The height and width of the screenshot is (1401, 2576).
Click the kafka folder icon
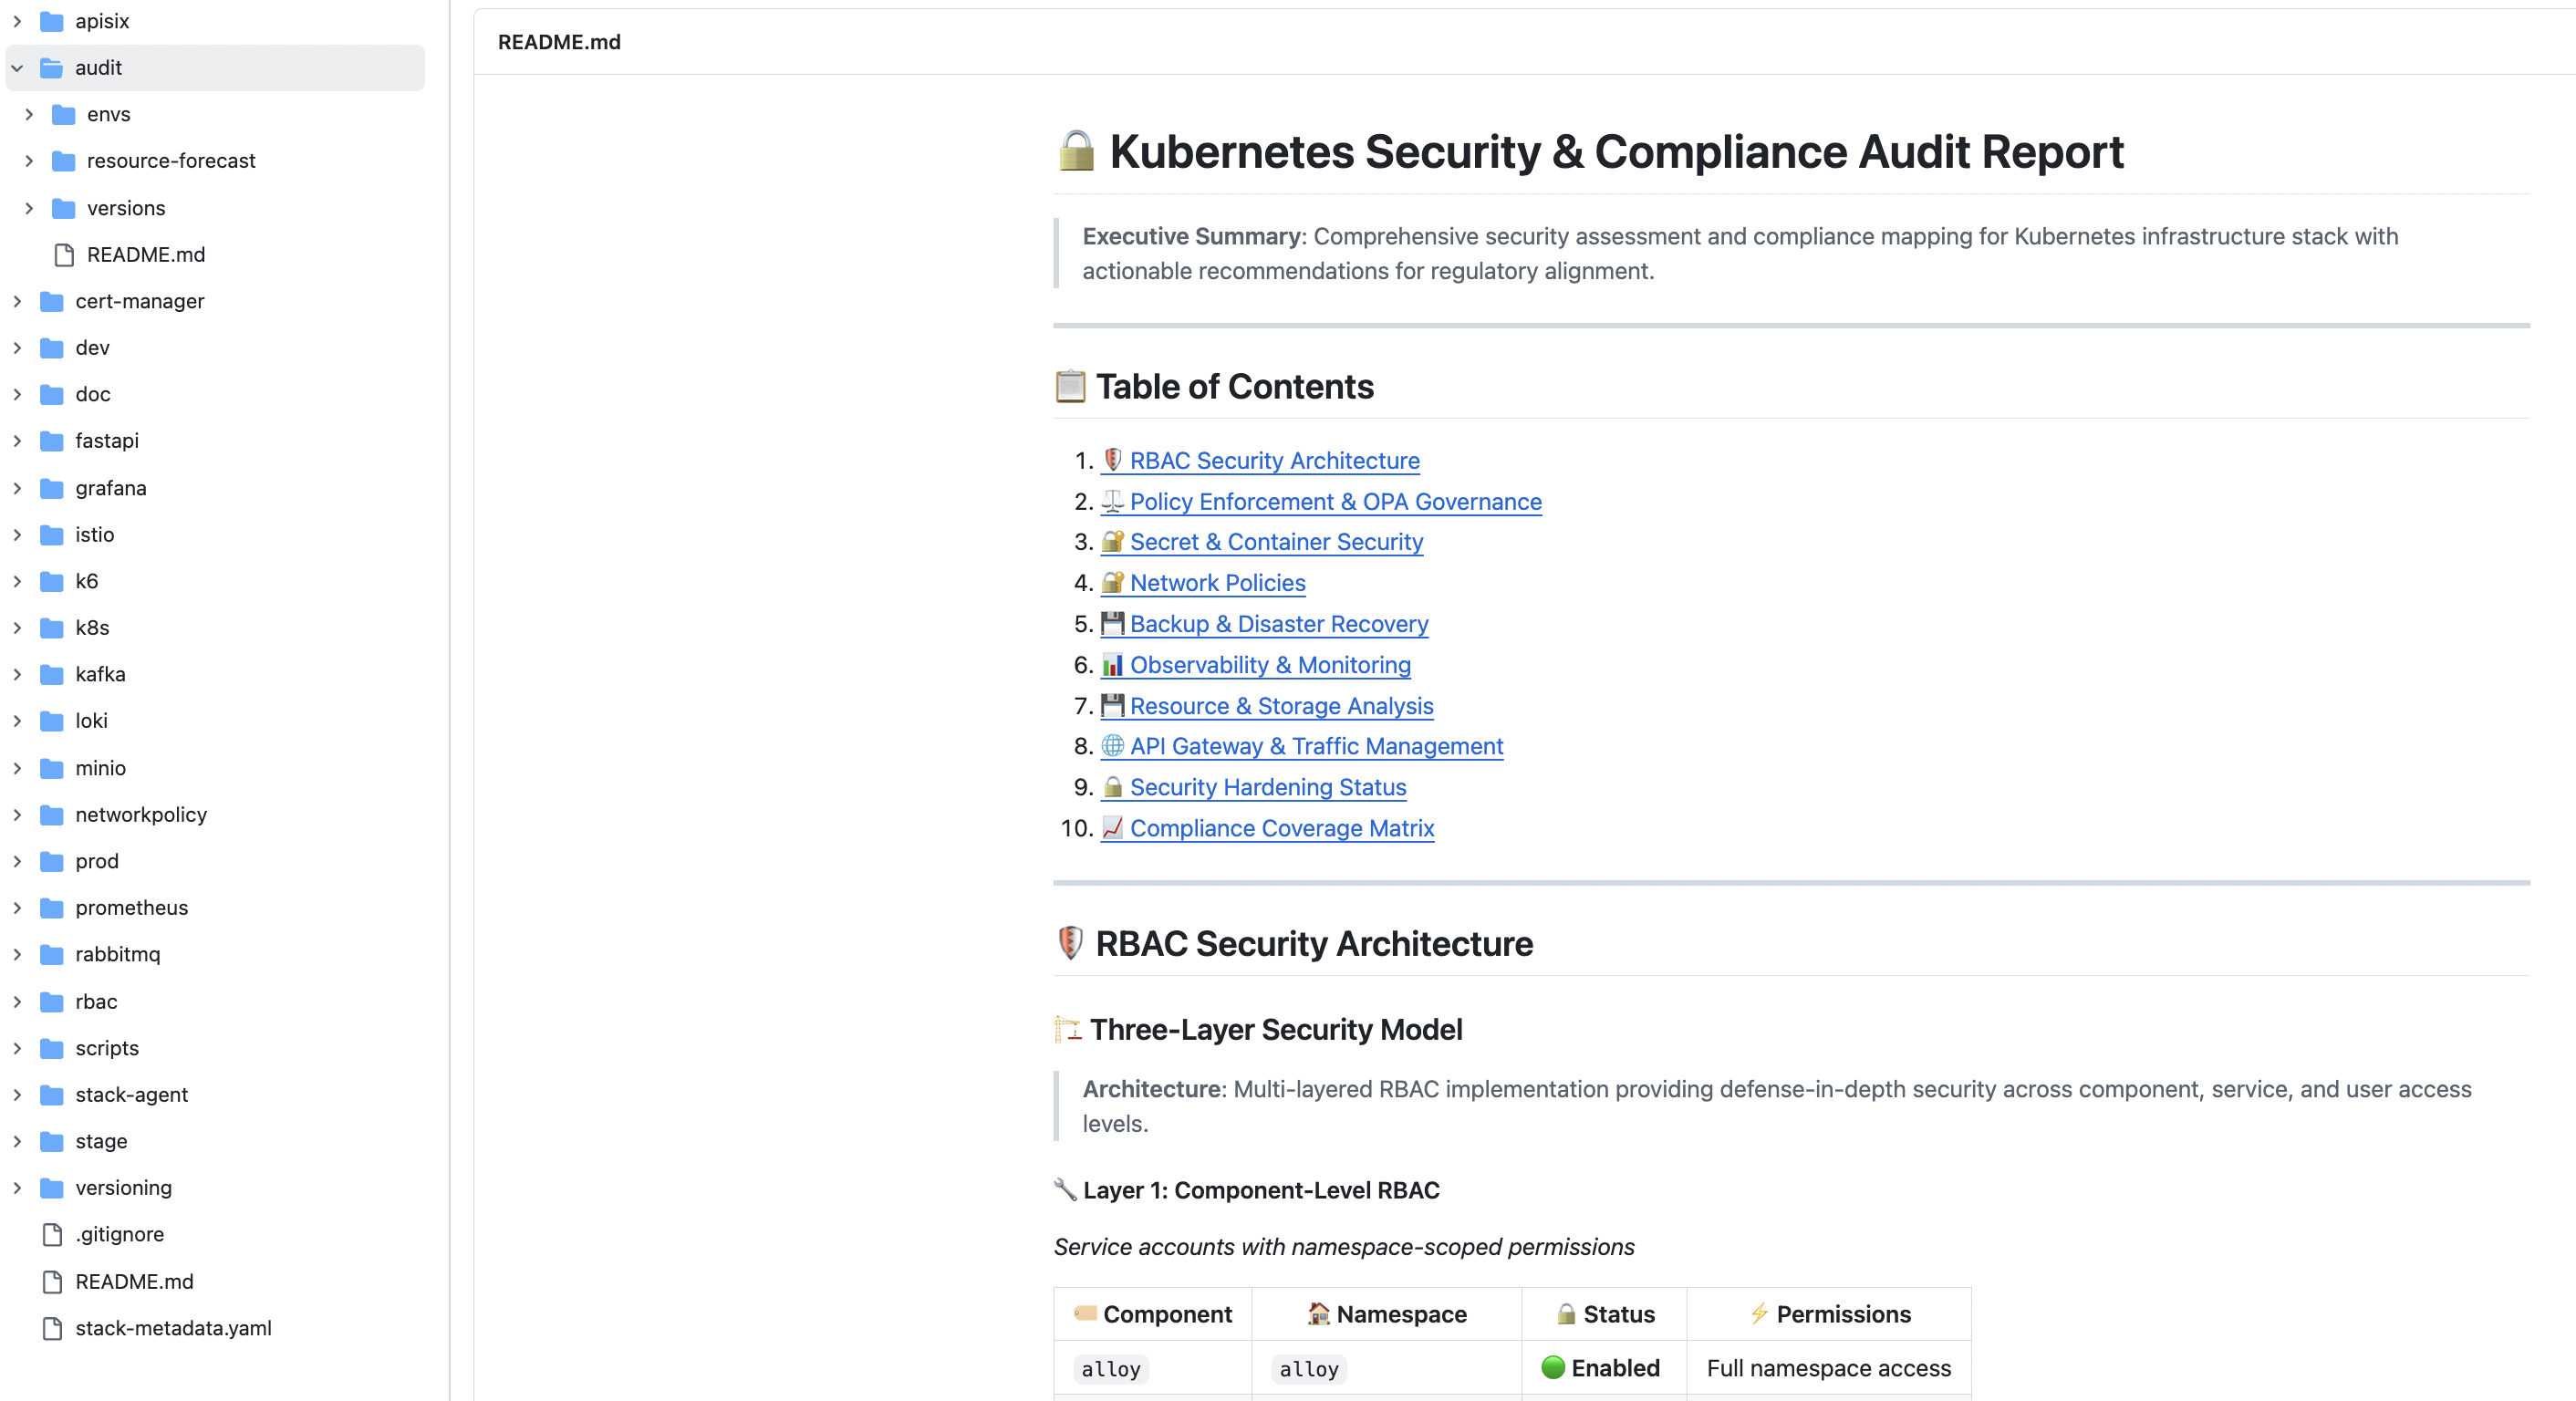point(52,674)
